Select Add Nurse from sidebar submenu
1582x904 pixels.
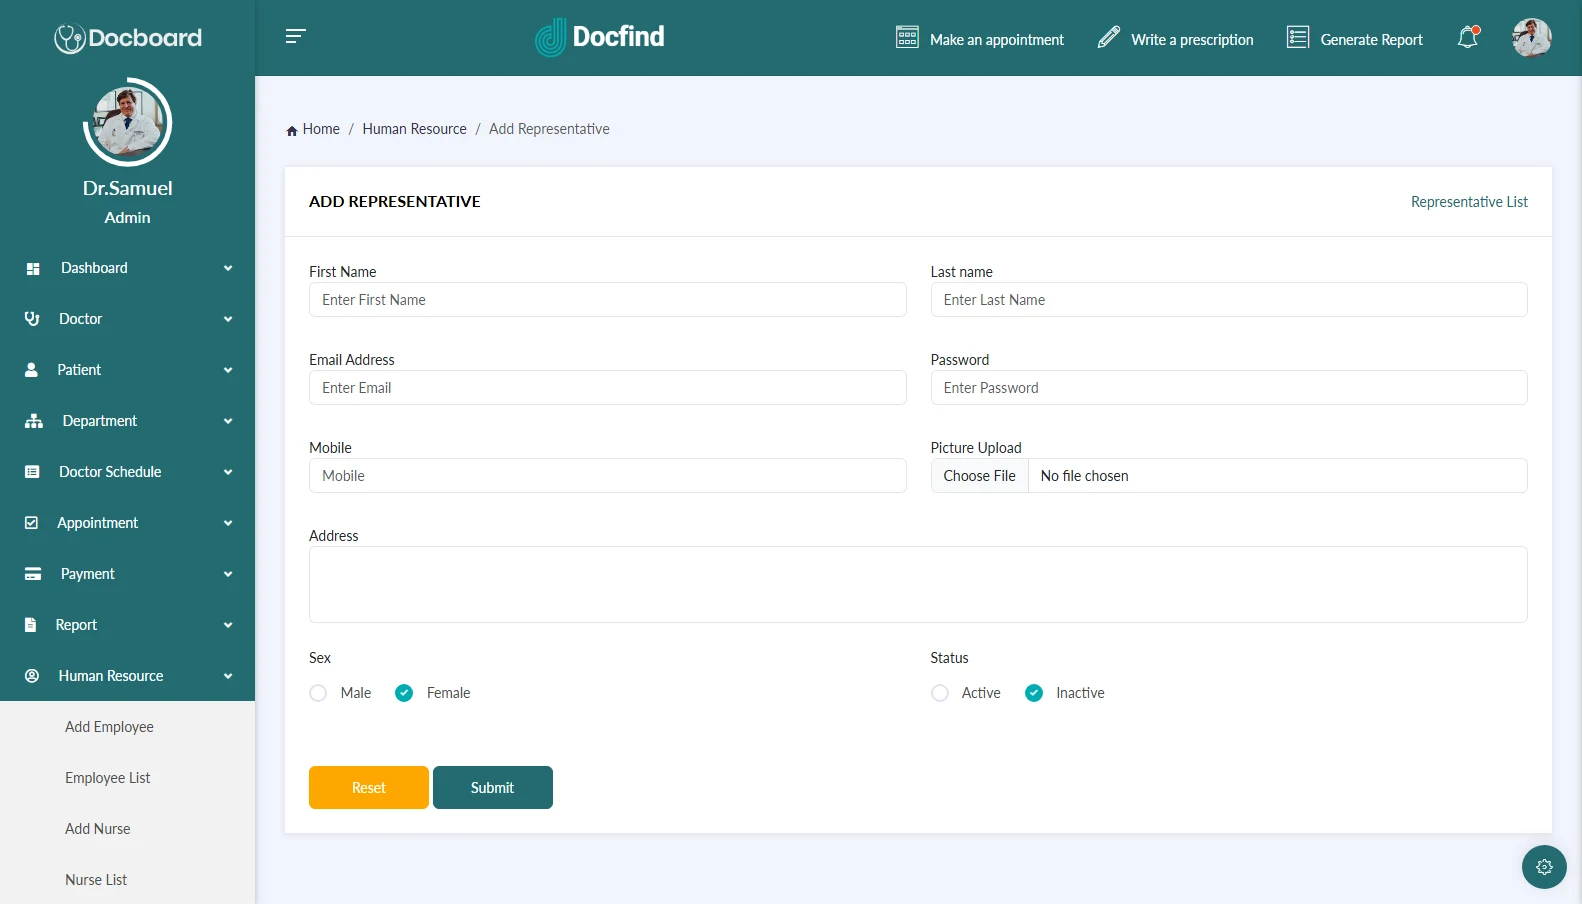point(98,829)
